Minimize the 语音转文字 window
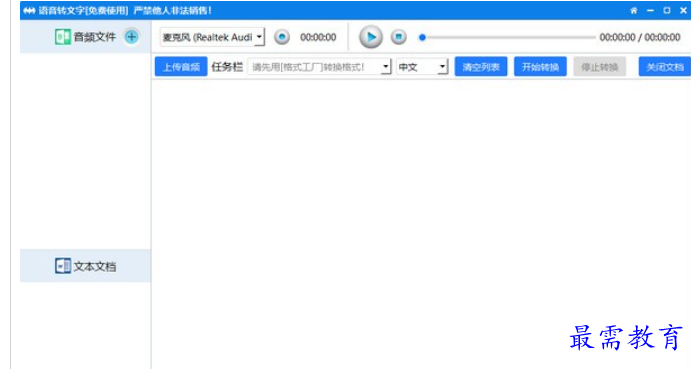Screen dimensions: 691x369 (650, 11)
